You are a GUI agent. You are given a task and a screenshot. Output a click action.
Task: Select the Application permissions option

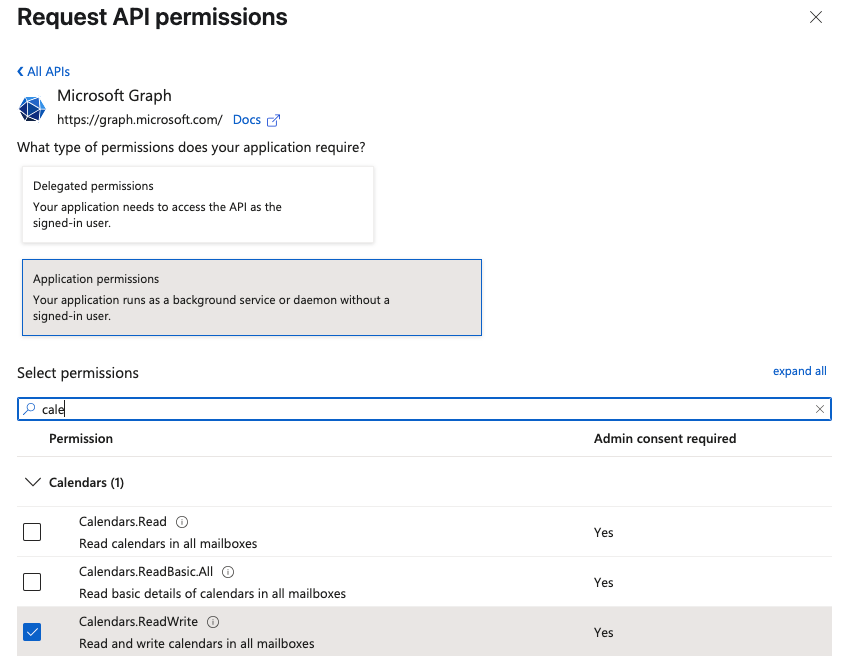point(251,297)
